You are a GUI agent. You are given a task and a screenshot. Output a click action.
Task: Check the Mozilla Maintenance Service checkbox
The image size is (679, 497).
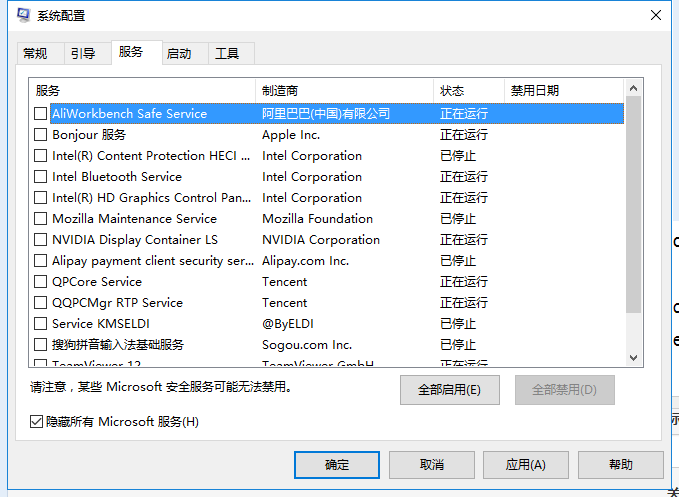tap(40, 219)
